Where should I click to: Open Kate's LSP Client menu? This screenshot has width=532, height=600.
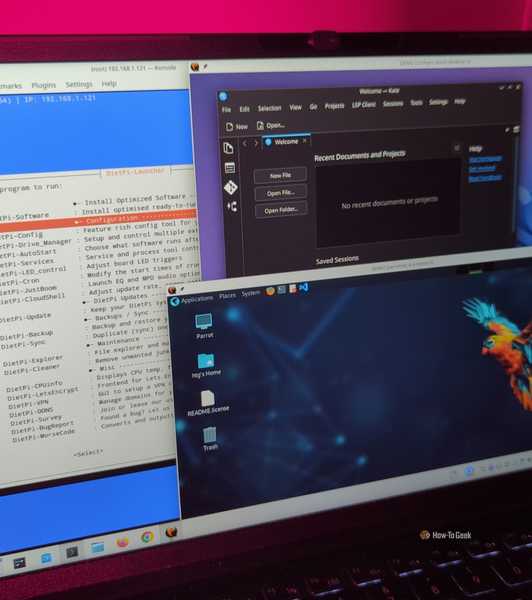(x=364, y=105)
